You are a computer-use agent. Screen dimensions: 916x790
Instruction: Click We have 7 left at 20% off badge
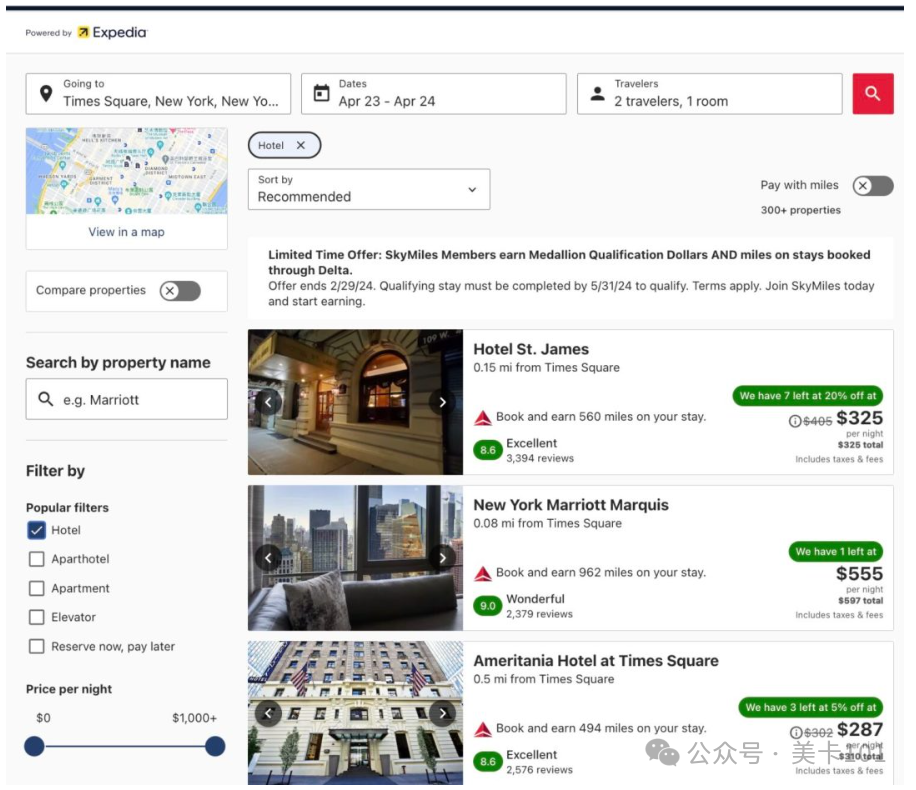tap(808, 396)
